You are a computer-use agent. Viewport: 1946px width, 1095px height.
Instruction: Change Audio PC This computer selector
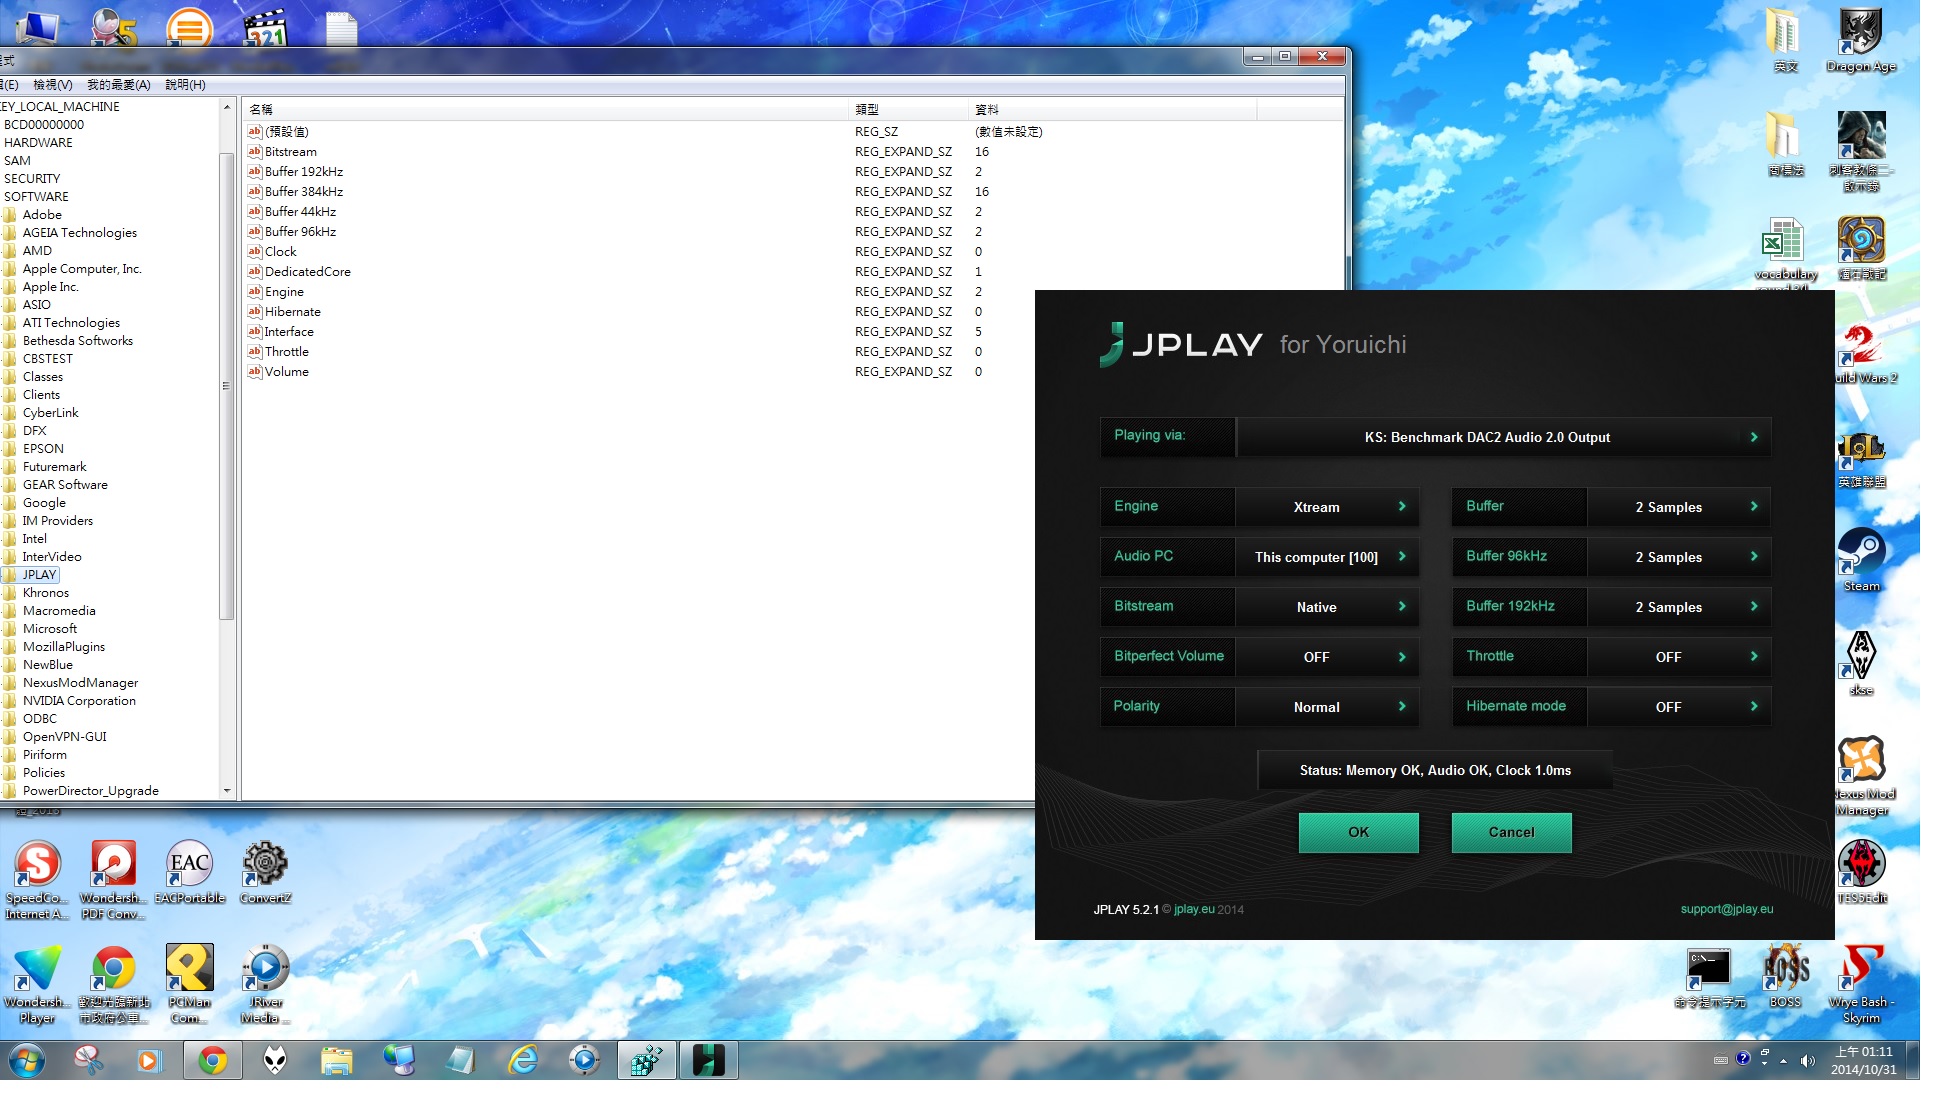[1327, 557]
